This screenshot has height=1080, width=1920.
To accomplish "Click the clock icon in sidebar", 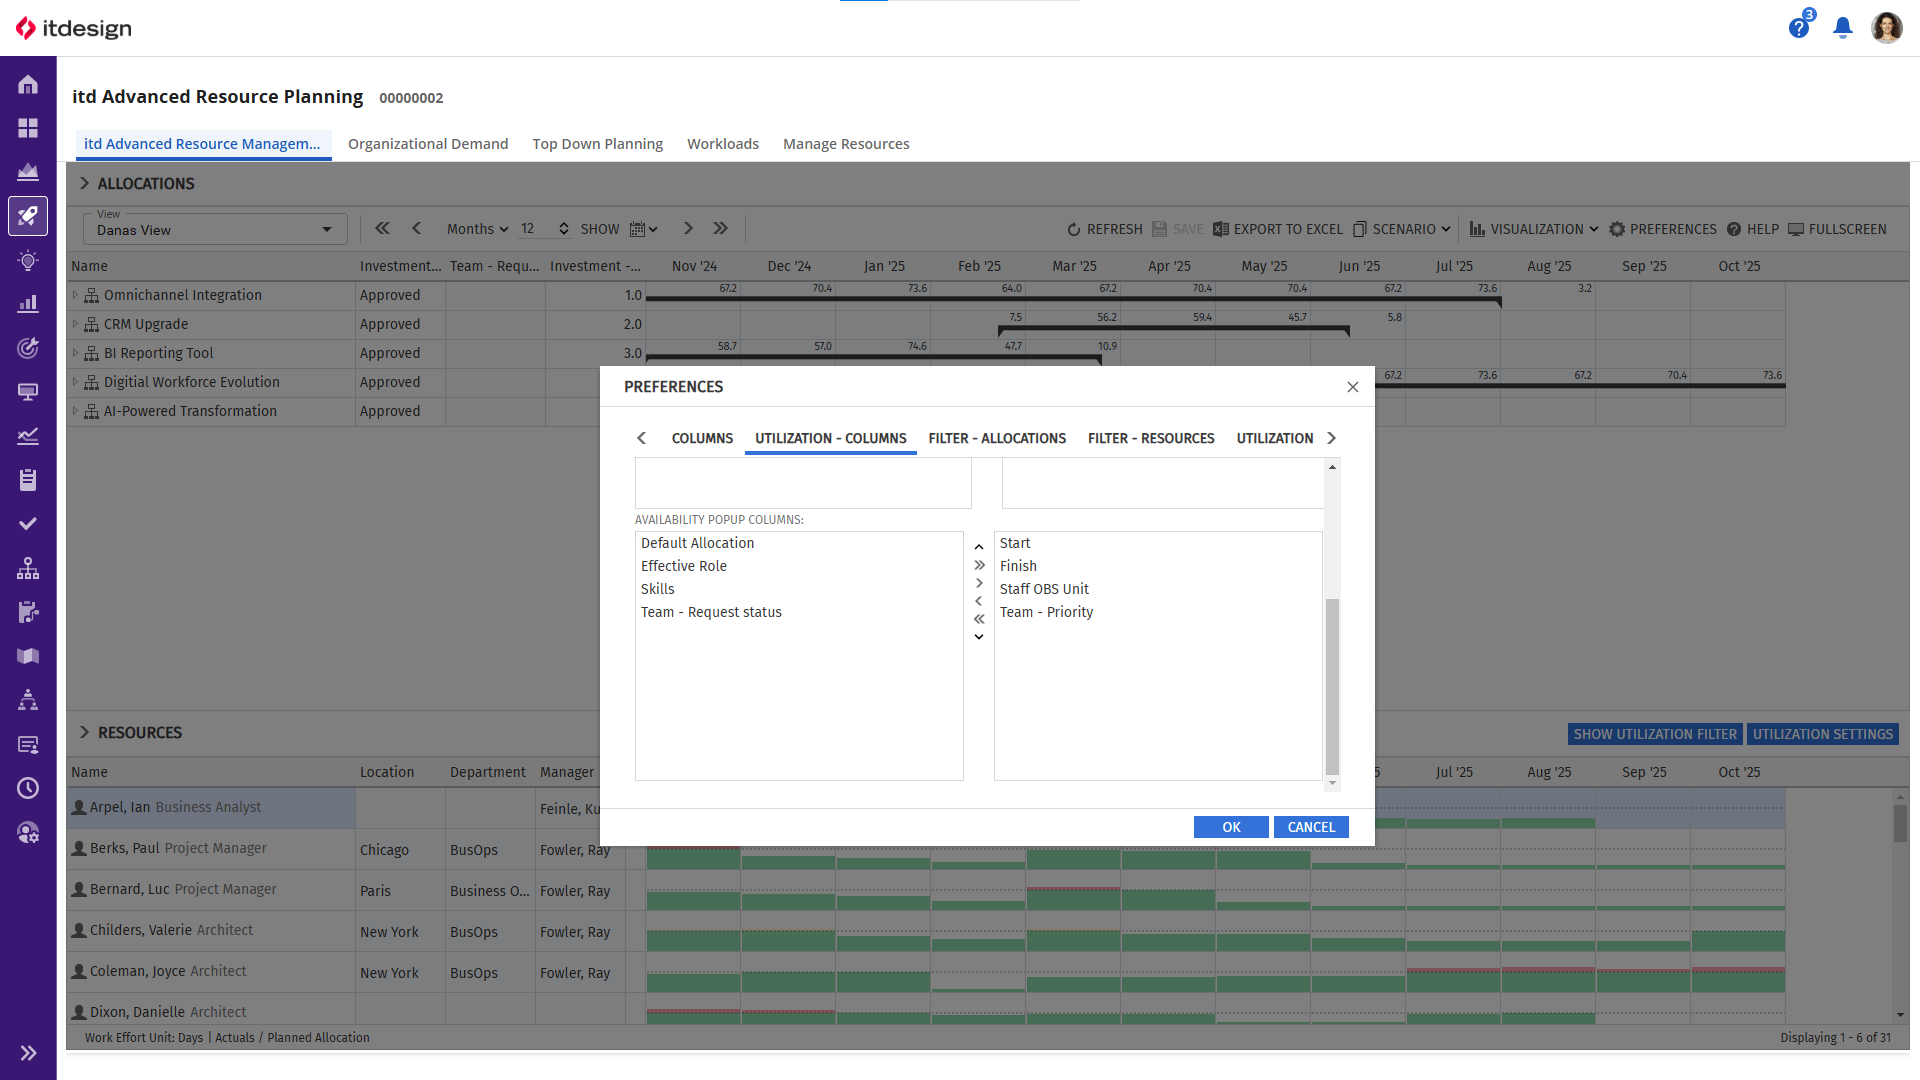I will tap(28, 788).
